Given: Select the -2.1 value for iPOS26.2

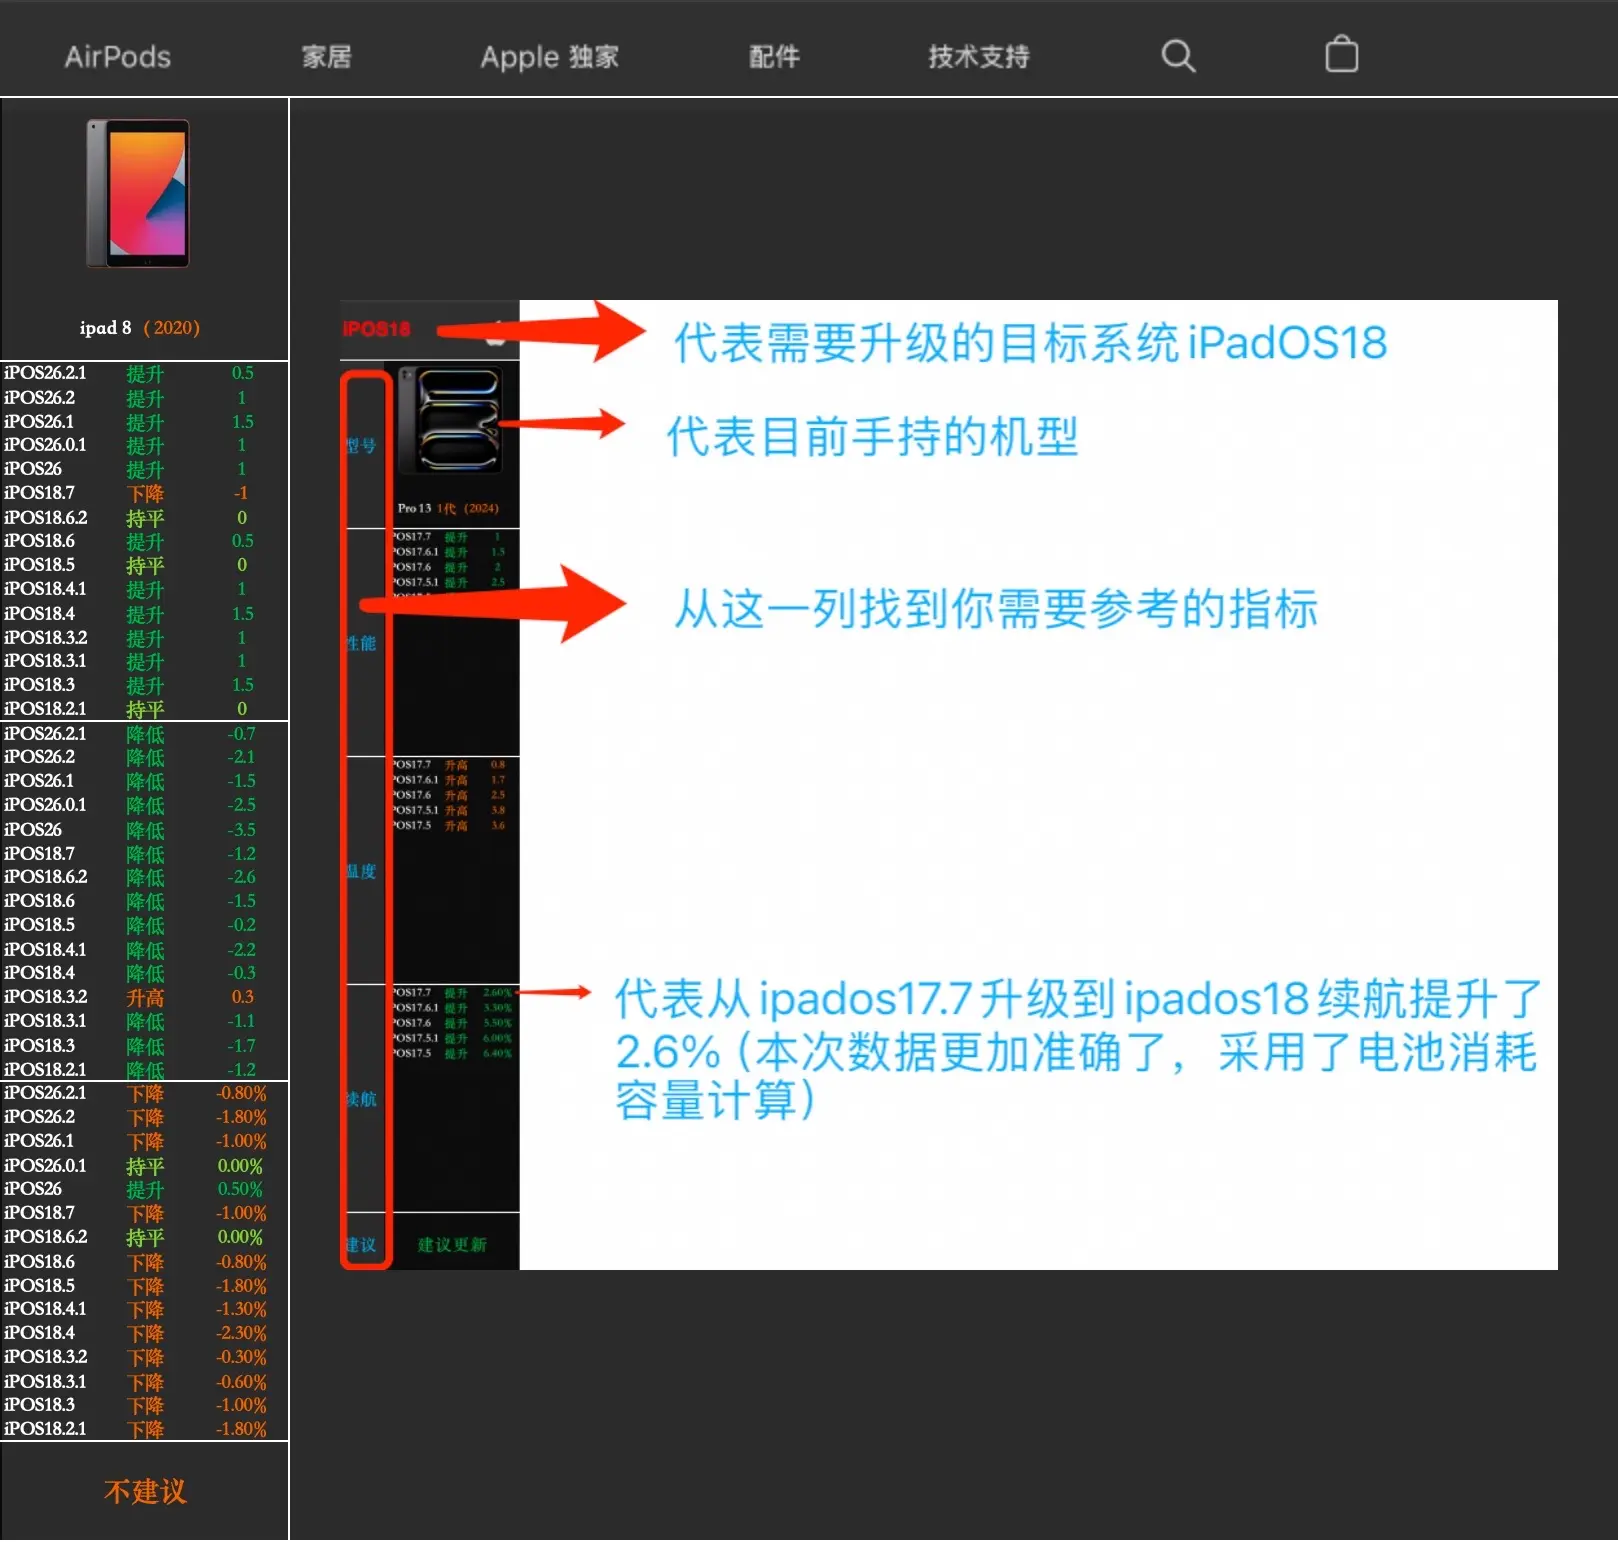Looking at the screenshot, I should click(x=241, y=757).
